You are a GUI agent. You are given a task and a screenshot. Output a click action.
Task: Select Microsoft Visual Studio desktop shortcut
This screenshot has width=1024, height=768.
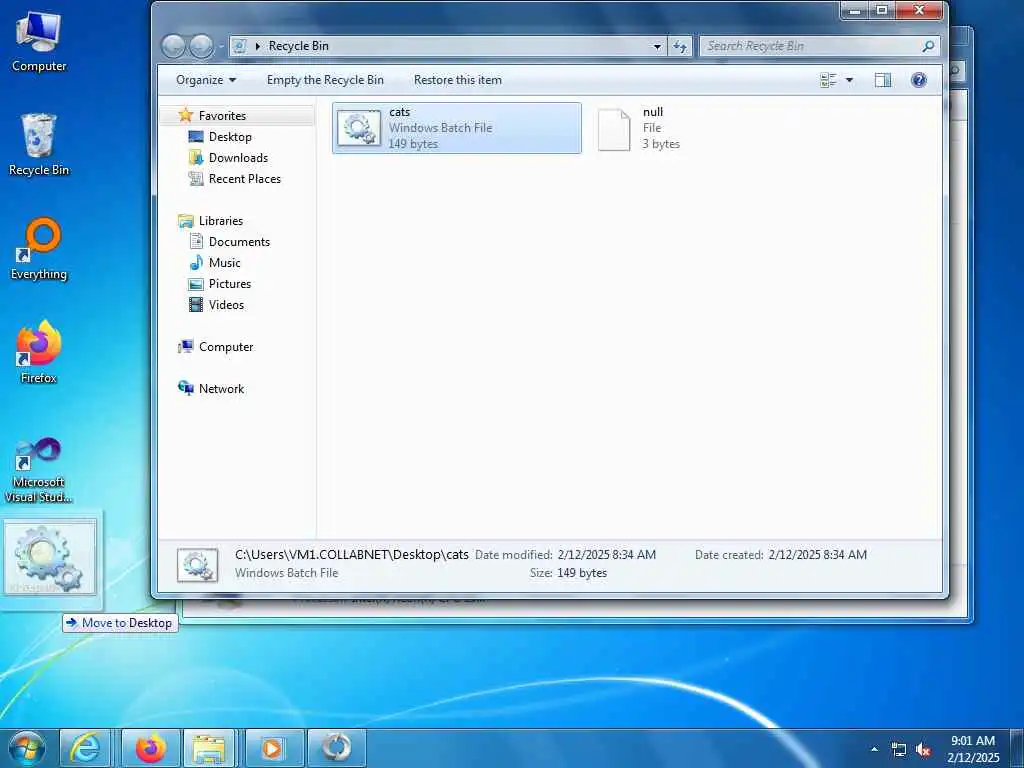[x=39, y=470]
